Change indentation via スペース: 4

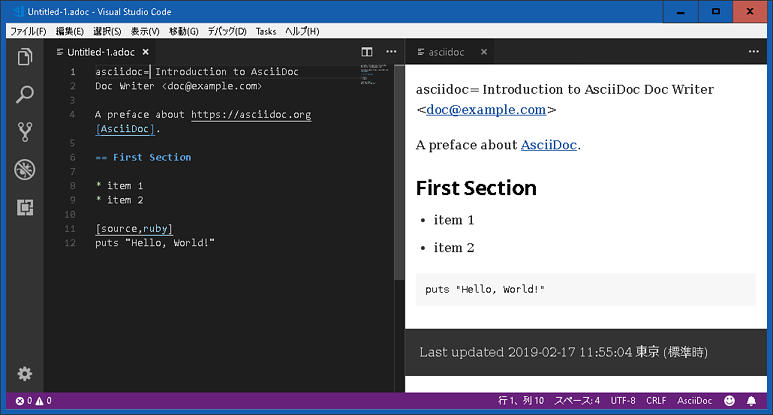pyautogui.click(x=577, y=401)
